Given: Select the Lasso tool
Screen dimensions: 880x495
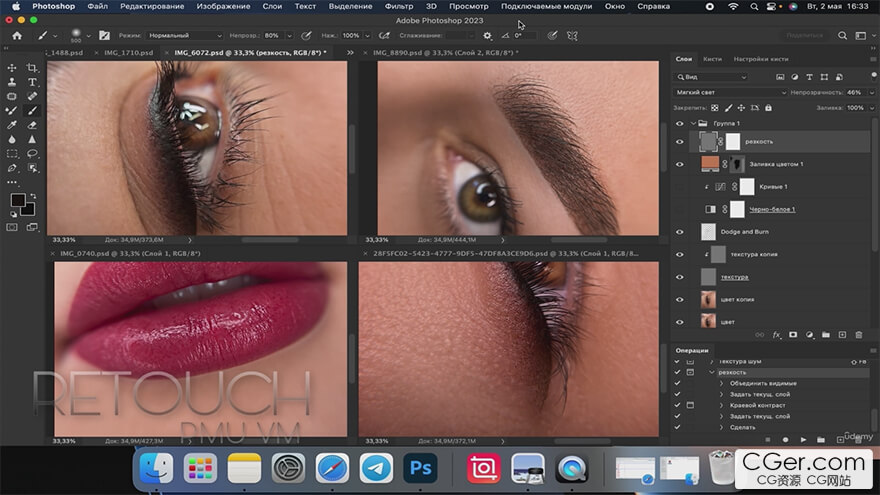Looking at the screenshot, I should [32, 153].
